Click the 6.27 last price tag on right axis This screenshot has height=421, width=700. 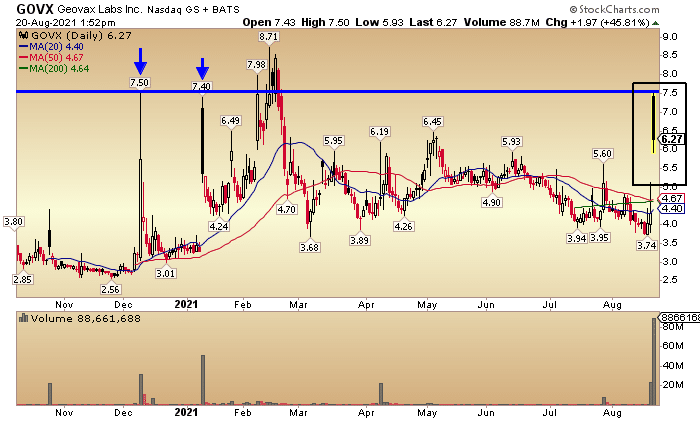[672, 139]
